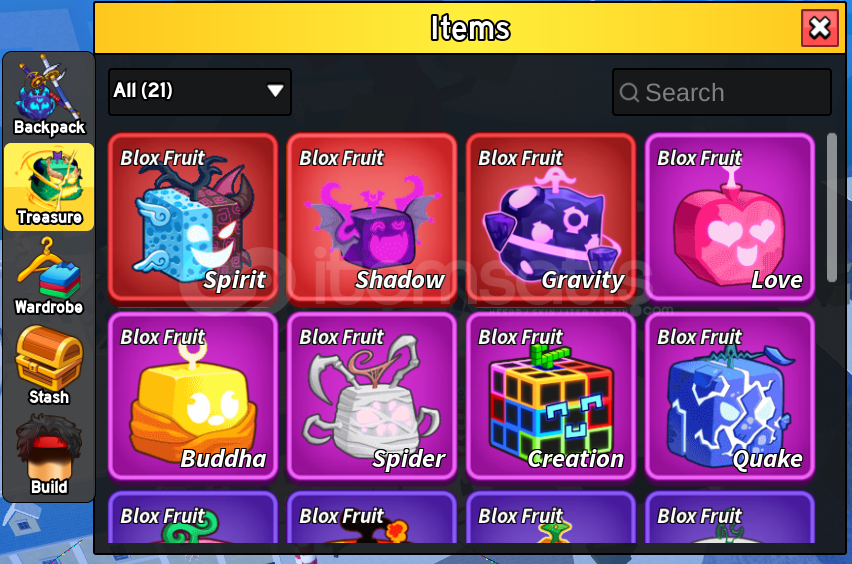The height and width of the screenshot is (564, 852).
Task: Choose the Spider Blox Fruit
Action: point(372,396)
